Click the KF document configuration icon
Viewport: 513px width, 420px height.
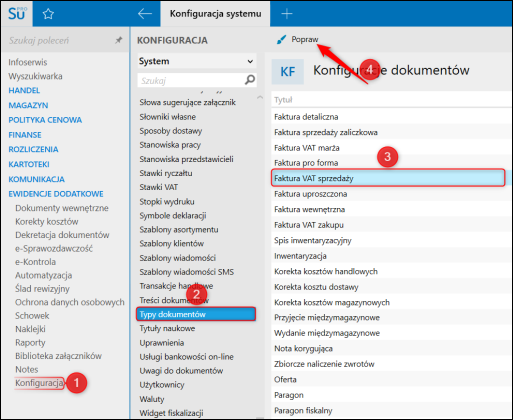[x=288, y=72]
